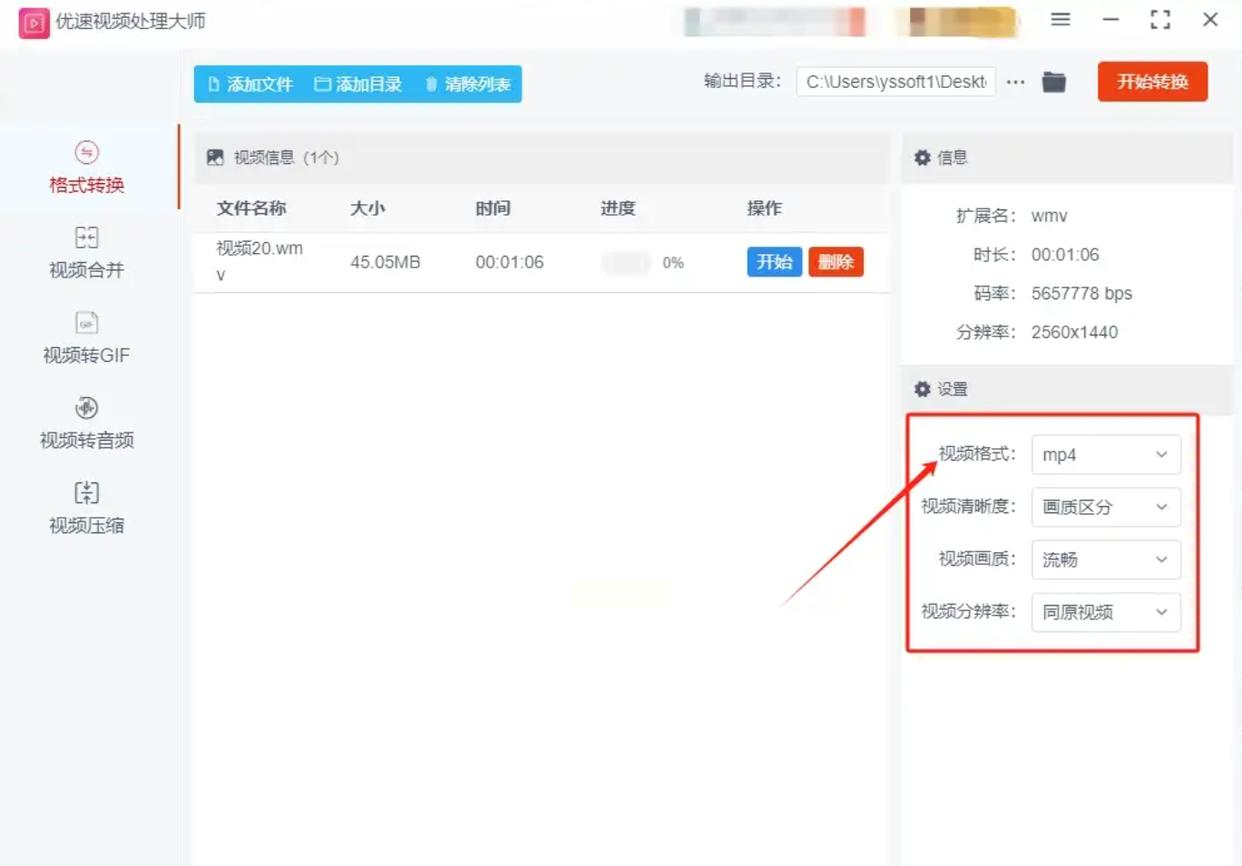This screenshot has width=1242, height=866.
Task: Click the 00:01:06 time cell in table
Action: pyautogui.click(x=510, y=263)
